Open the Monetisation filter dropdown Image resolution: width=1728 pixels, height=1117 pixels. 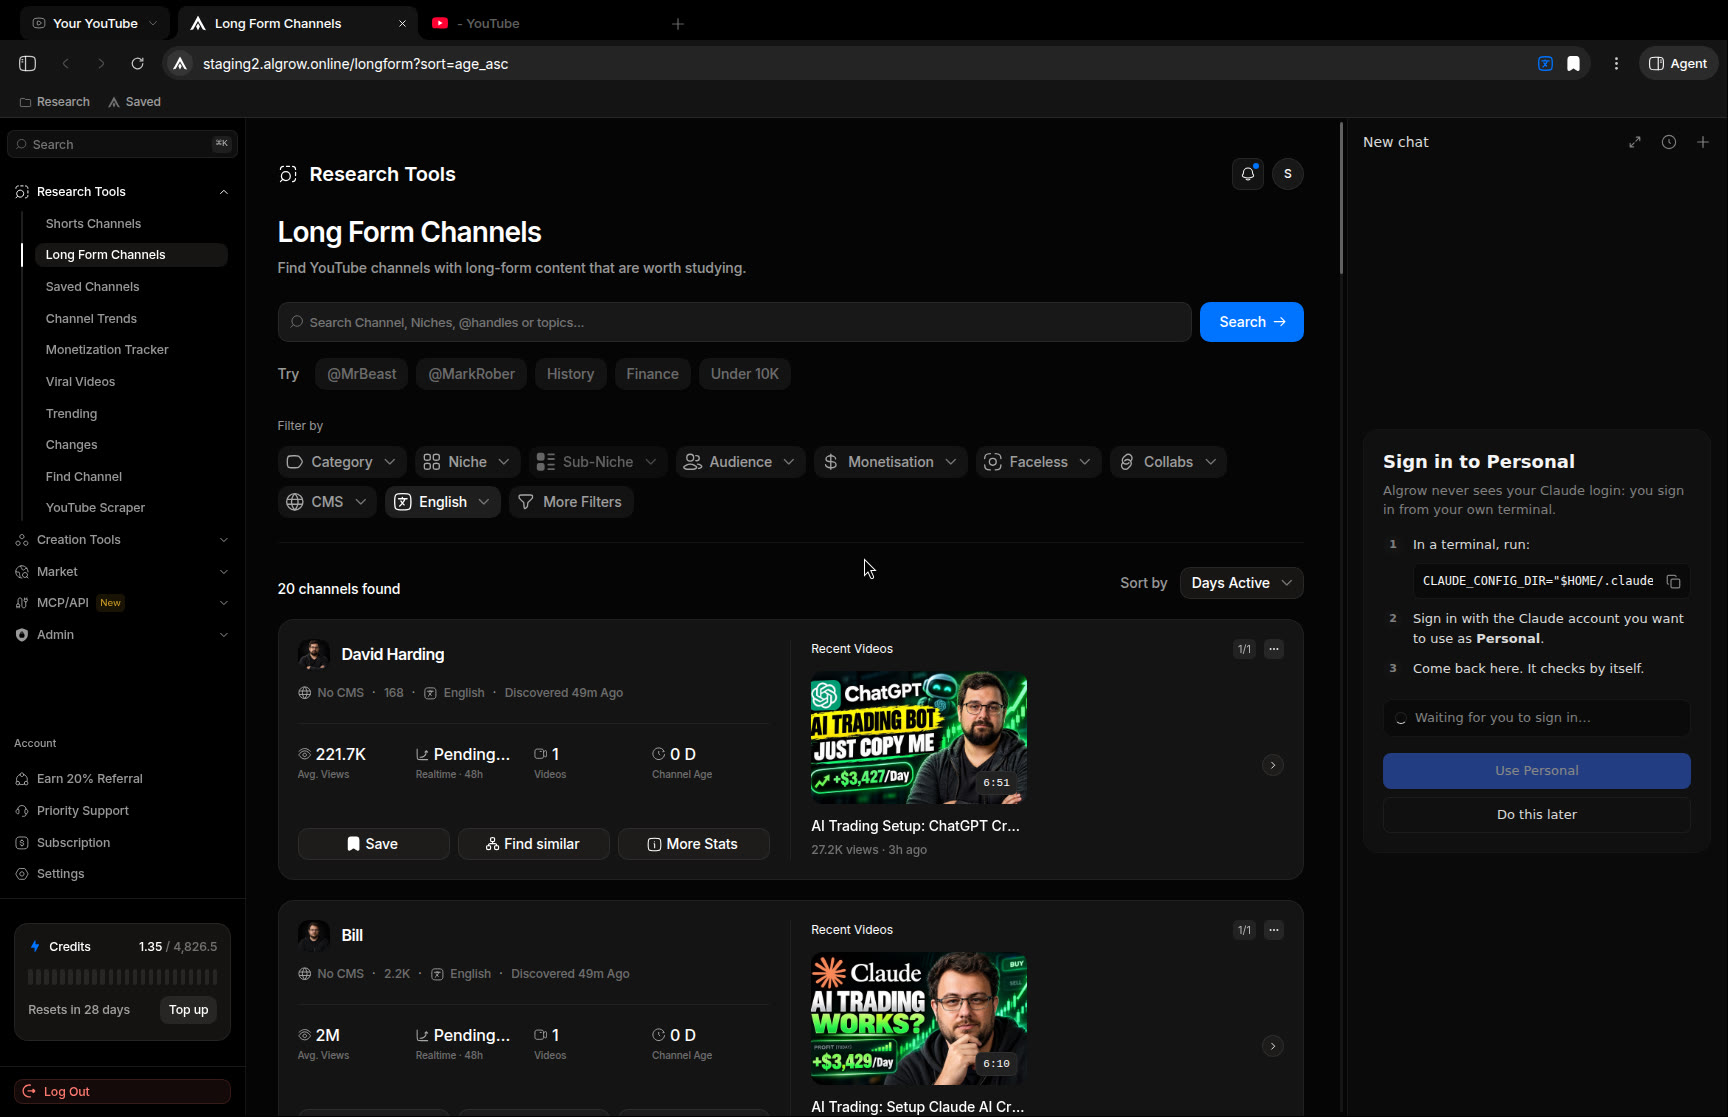click(x=890, y=462)
